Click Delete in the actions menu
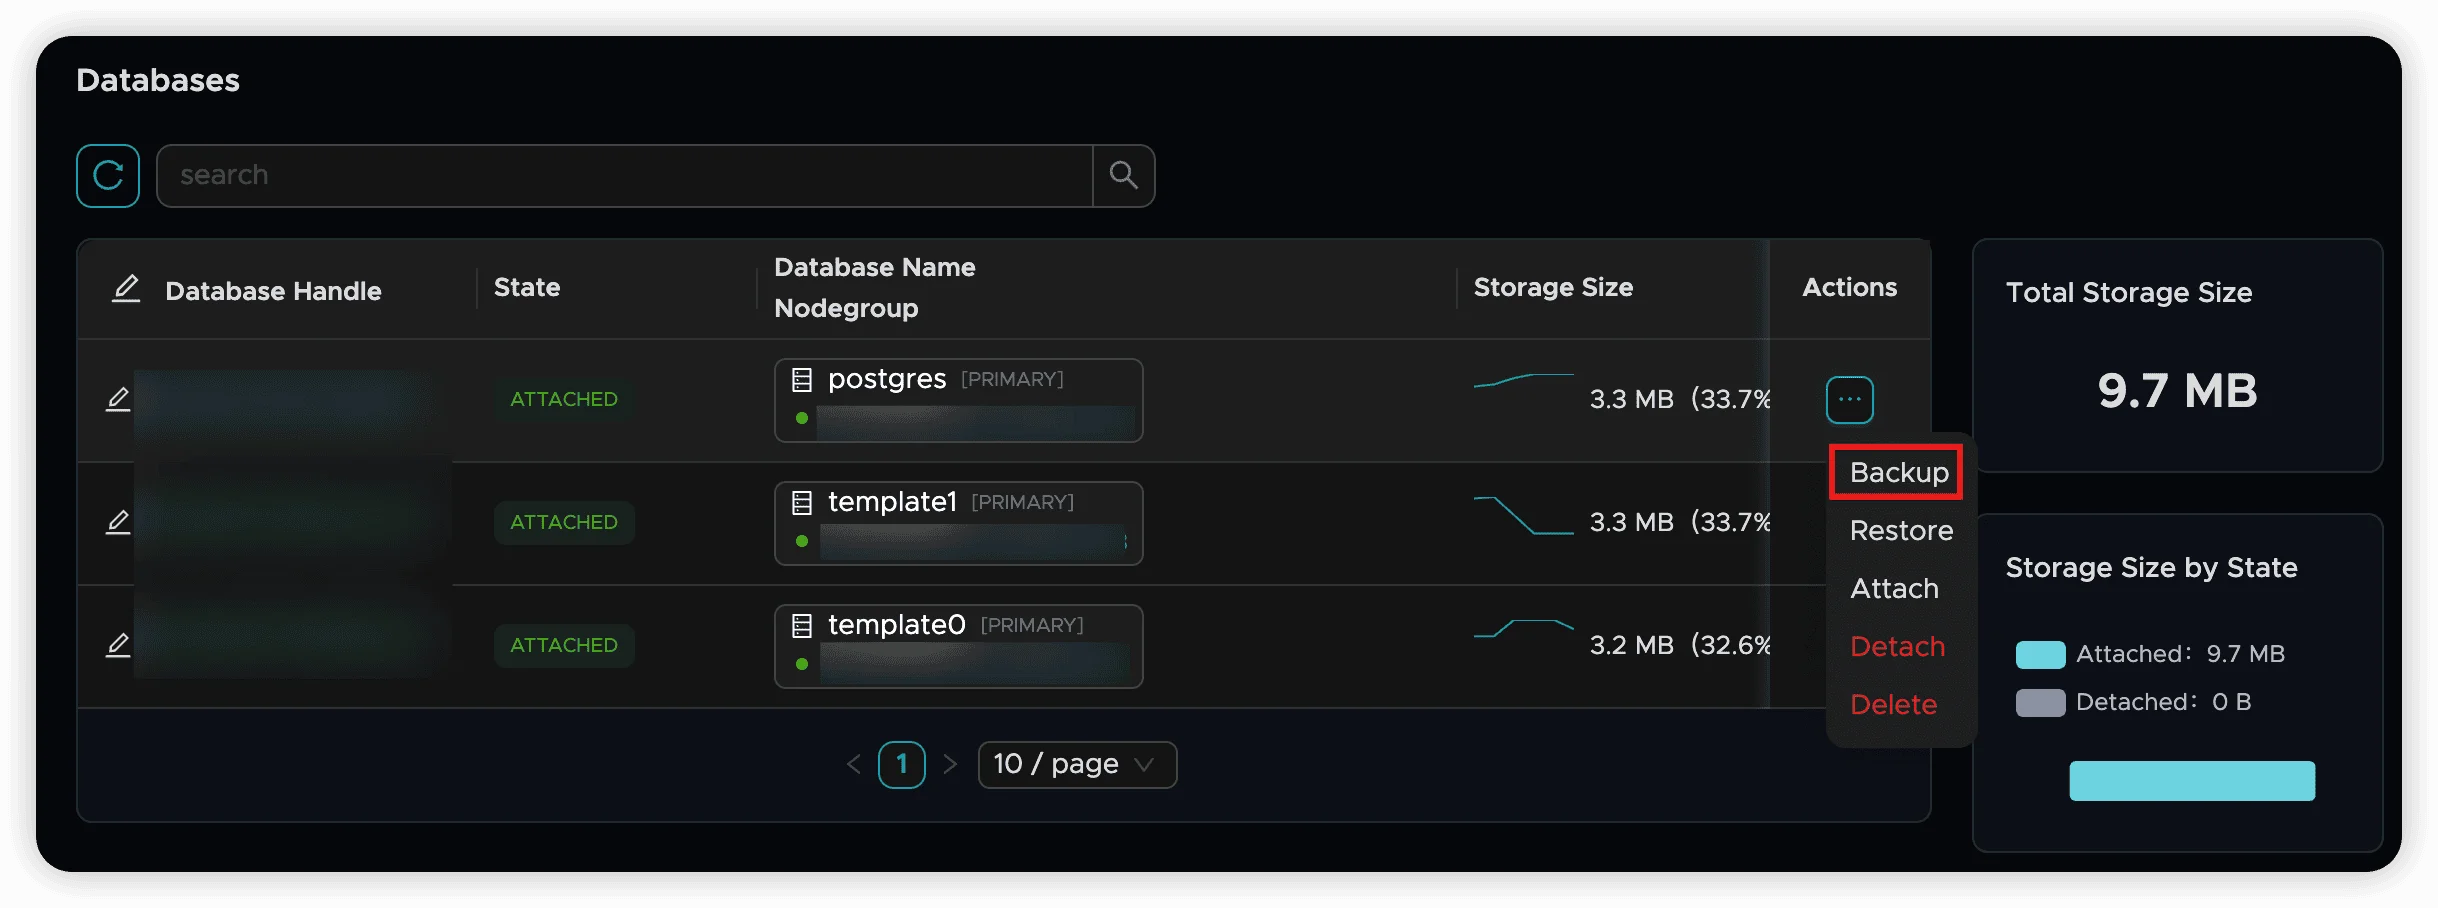The width and height of the screenshot is (2438, 908). [1893, 705]
